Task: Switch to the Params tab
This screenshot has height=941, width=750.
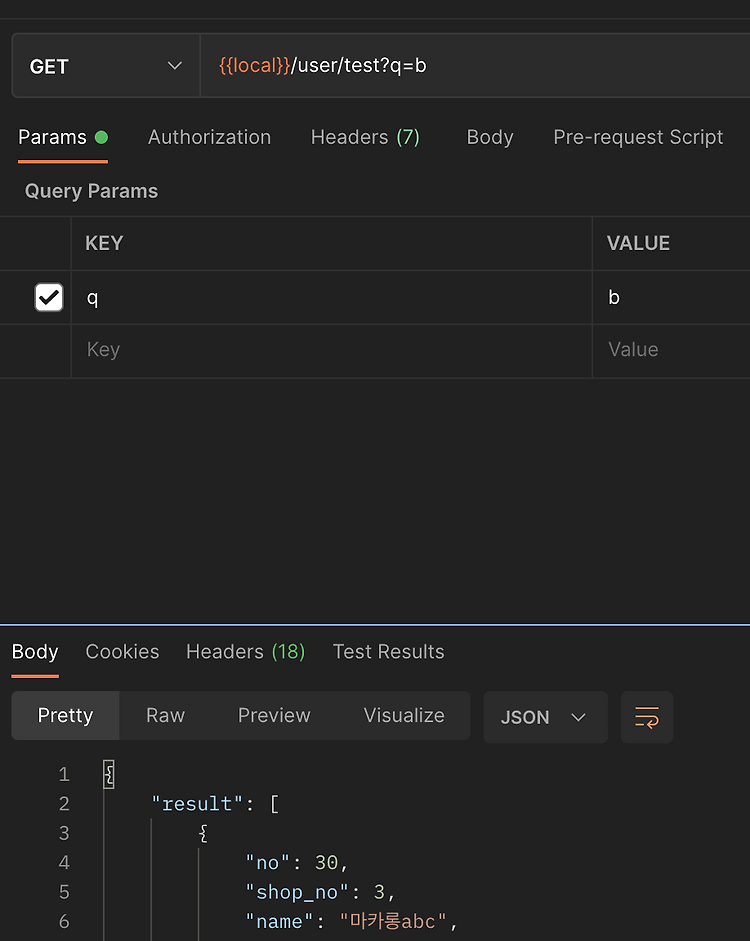Action: (x=63, y=137)
